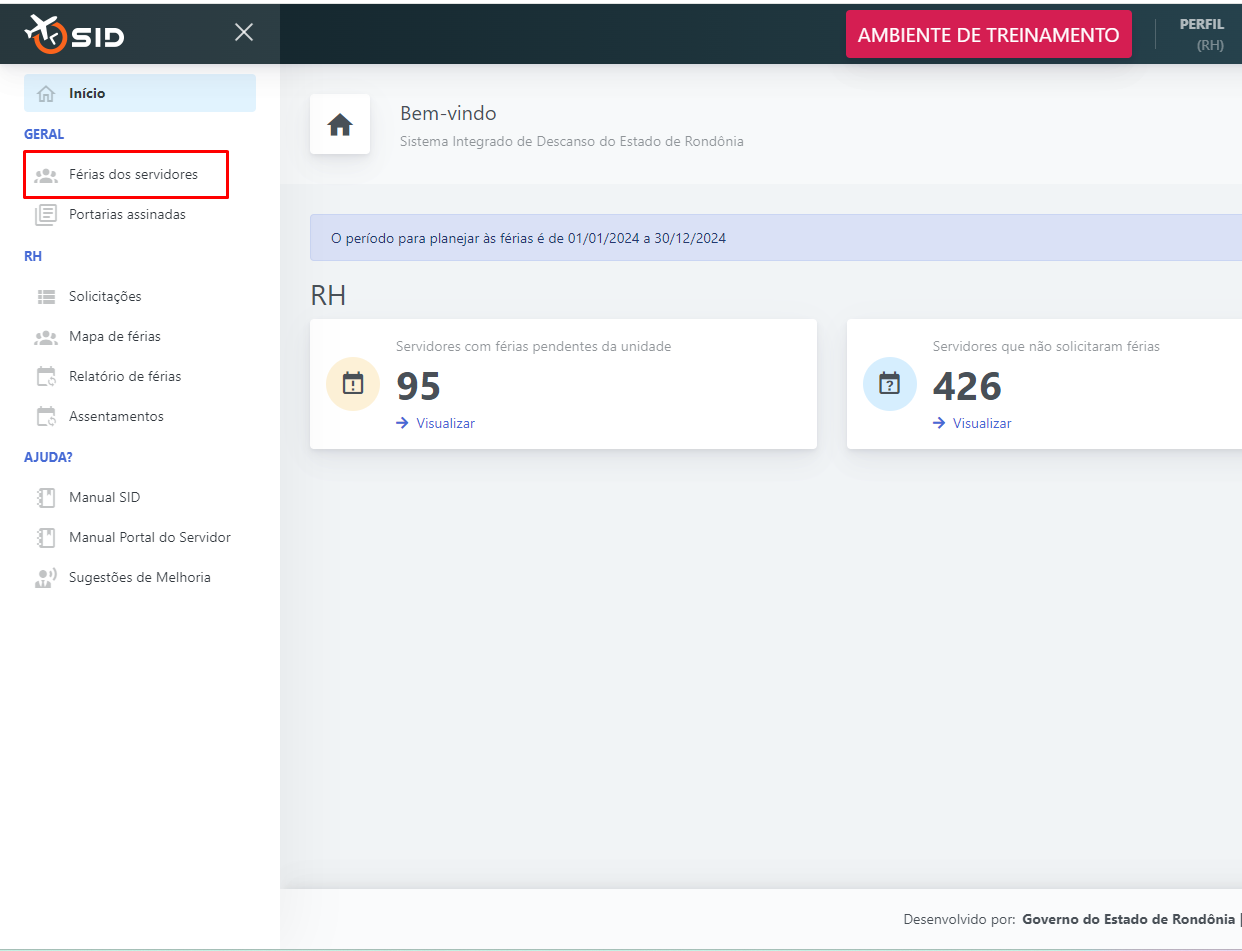This screenshot has height=951, width=1242.
Task: Click the calendar icon beside Assentamentos
Action: (x=46, y=417)
